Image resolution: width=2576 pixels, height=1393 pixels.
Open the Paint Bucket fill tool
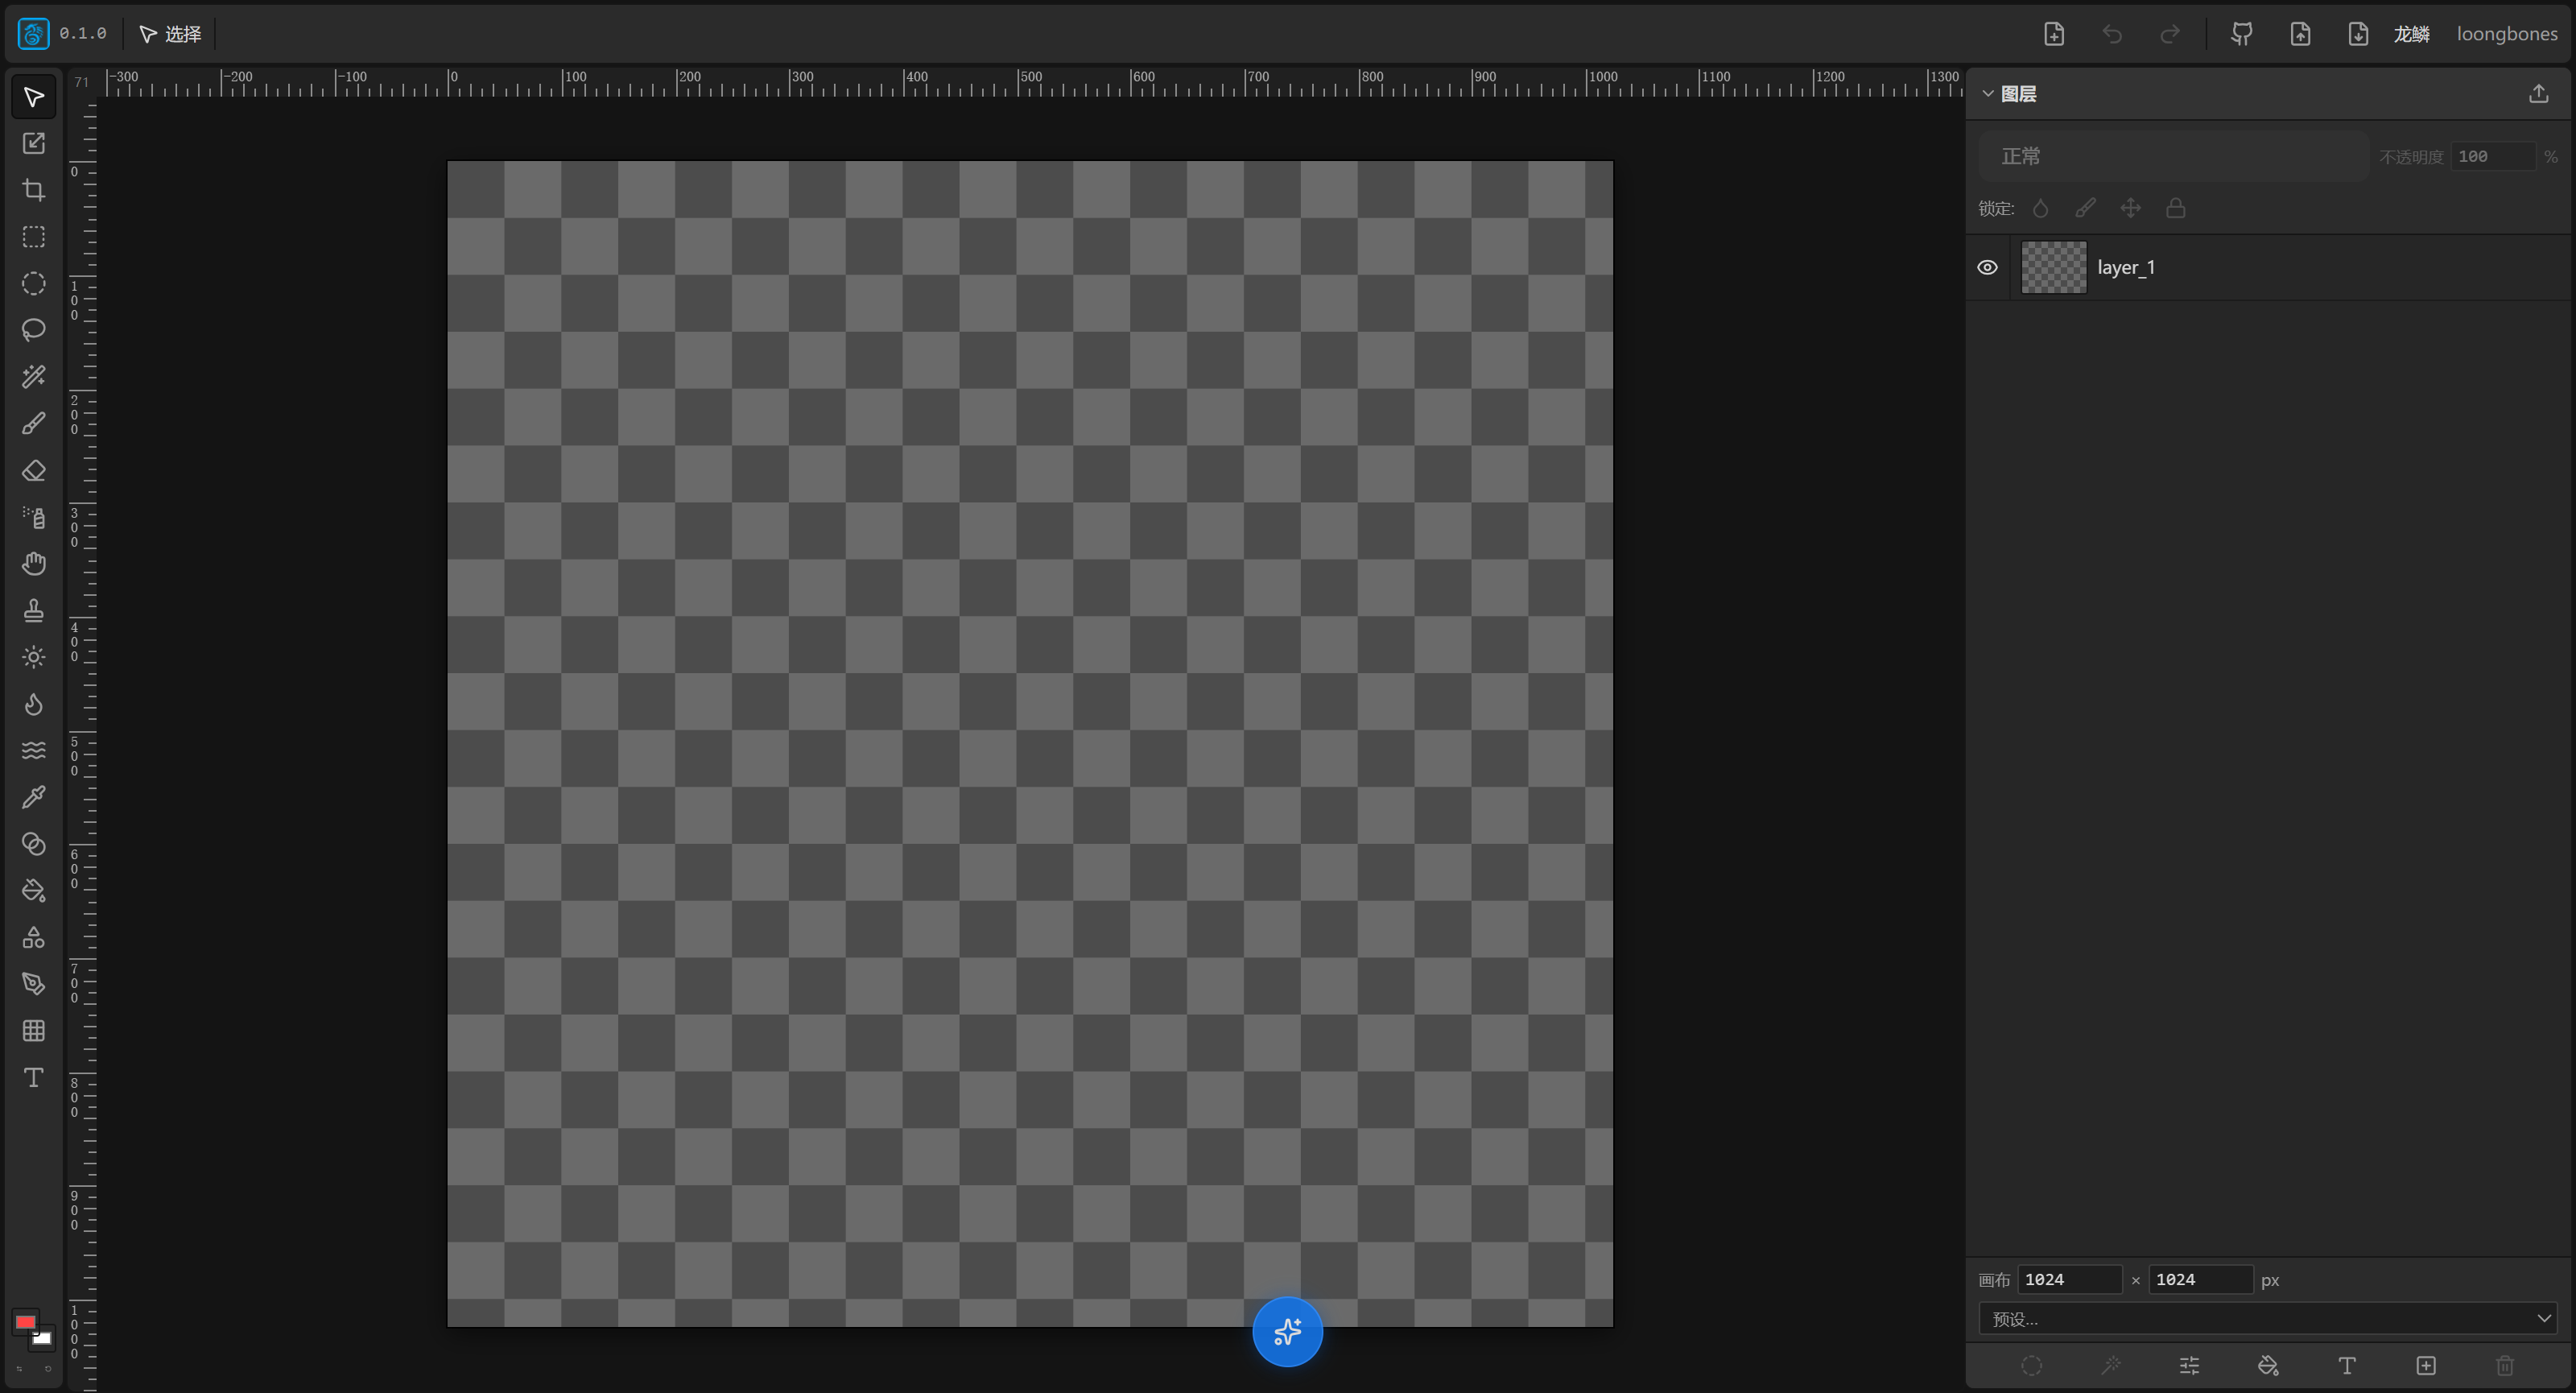[x=34, y=890]
